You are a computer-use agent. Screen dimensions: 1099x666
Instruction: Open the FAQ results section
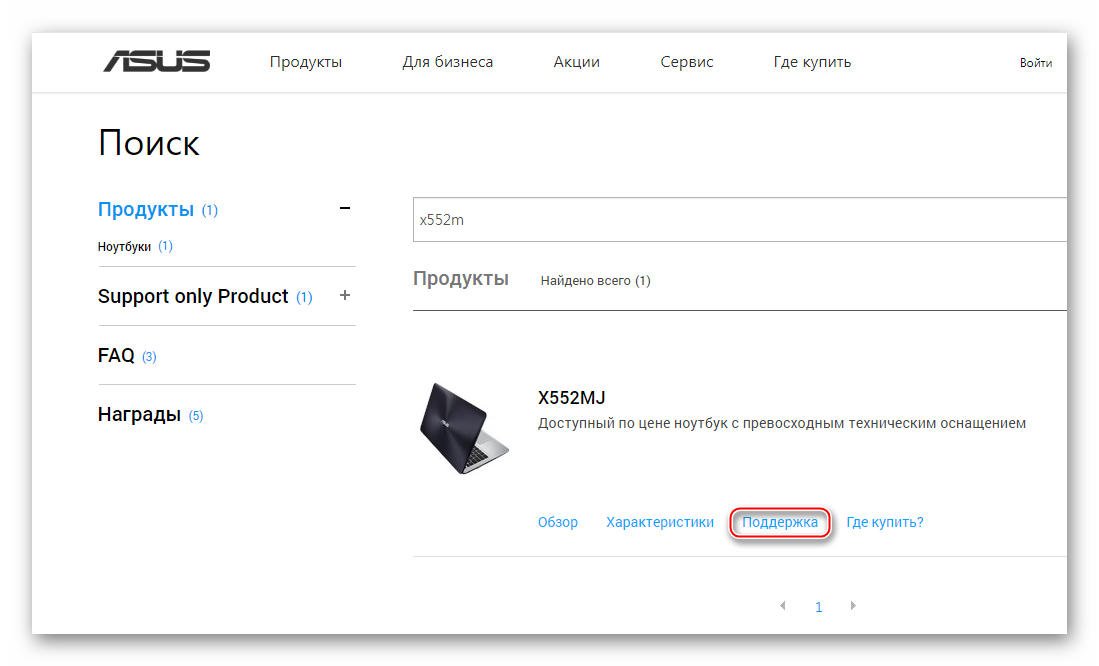click(x=116, y=355)
